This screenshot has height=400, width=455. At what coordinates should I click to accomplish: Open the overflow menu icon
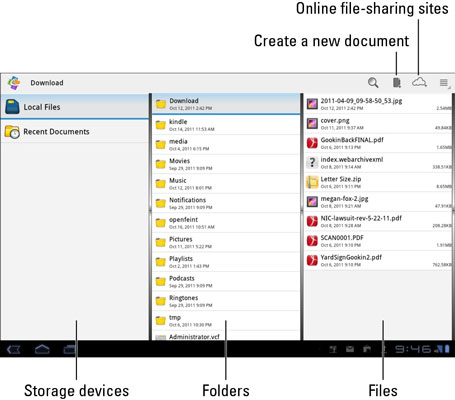pyautogui.click(x=444, y=83)
